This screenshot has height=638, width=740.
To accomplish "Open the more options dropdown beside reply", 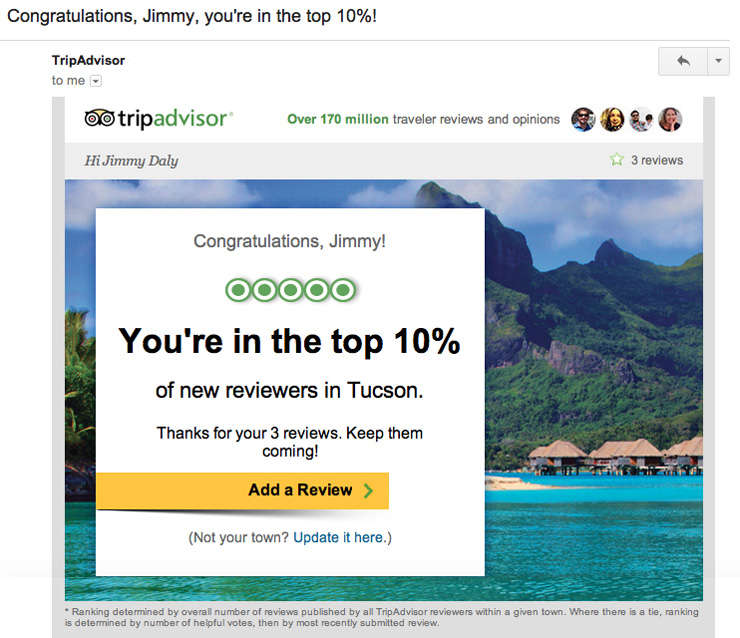I will pyautogui.click(x=719, y=61).
